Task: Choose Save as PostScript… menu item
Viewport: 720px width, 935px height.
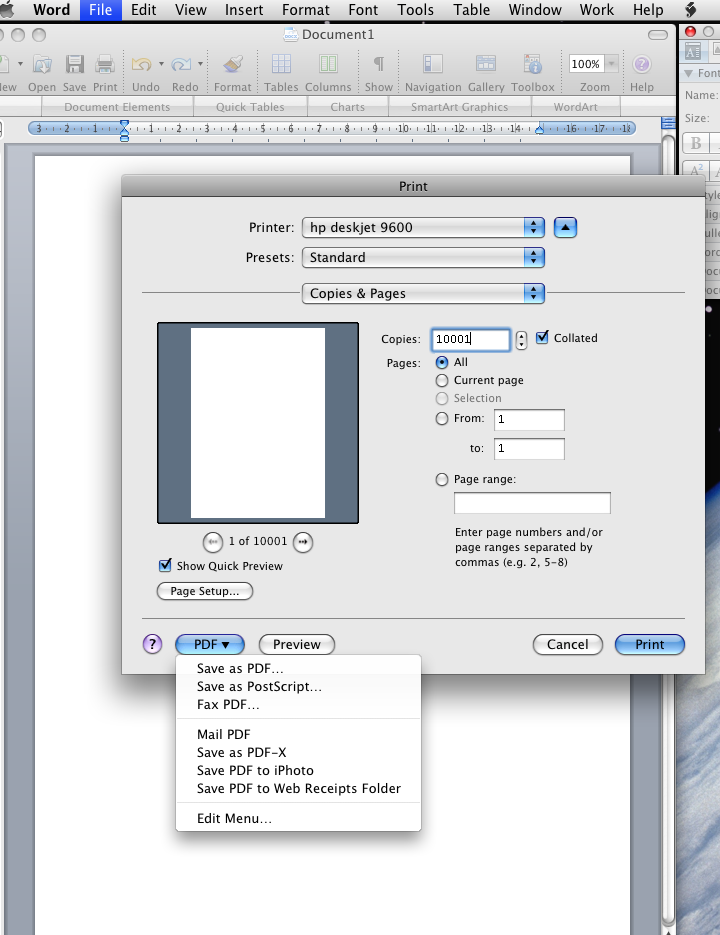Action: [x=298, y=686]
